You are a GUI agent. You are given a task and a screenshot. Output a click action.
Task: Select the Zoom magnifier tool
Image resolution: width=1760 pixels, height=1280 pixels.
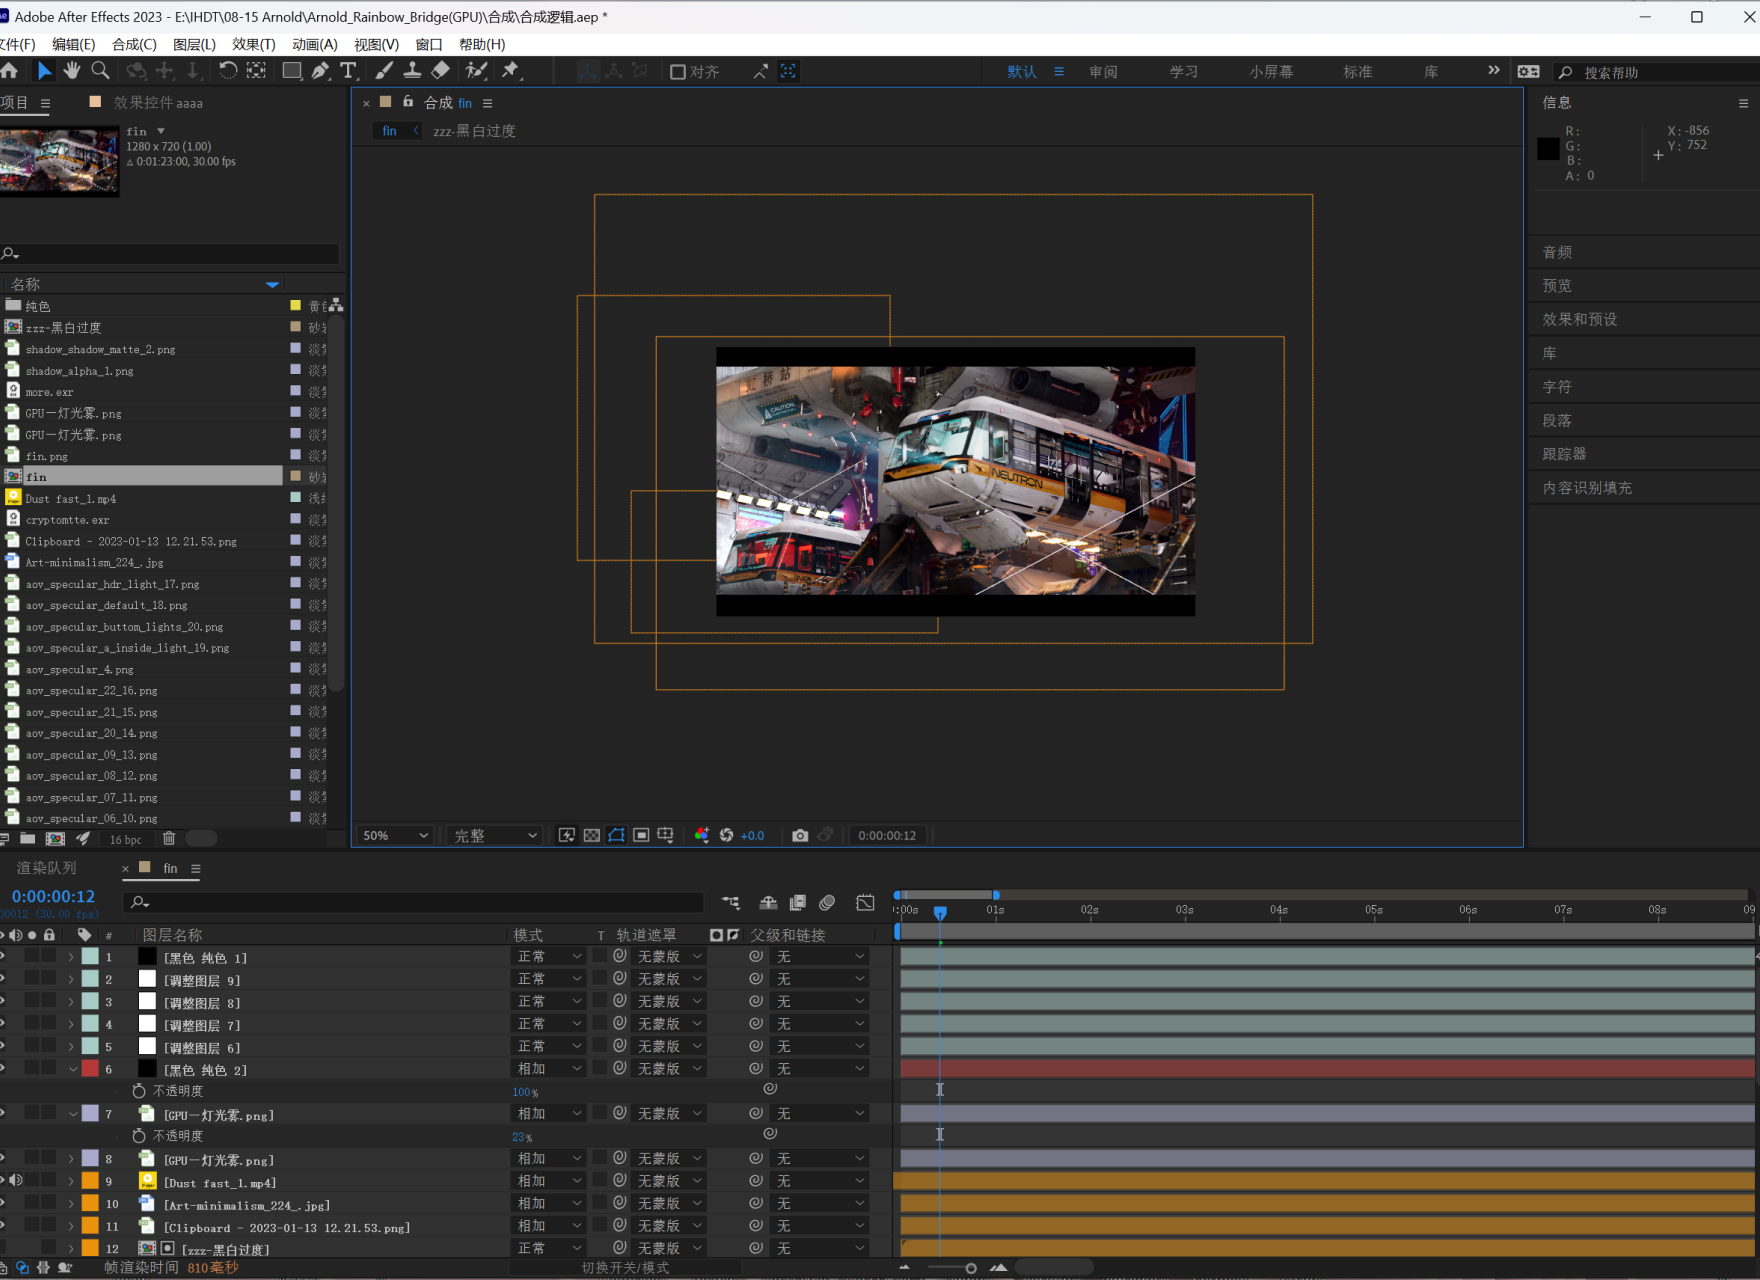100,71
